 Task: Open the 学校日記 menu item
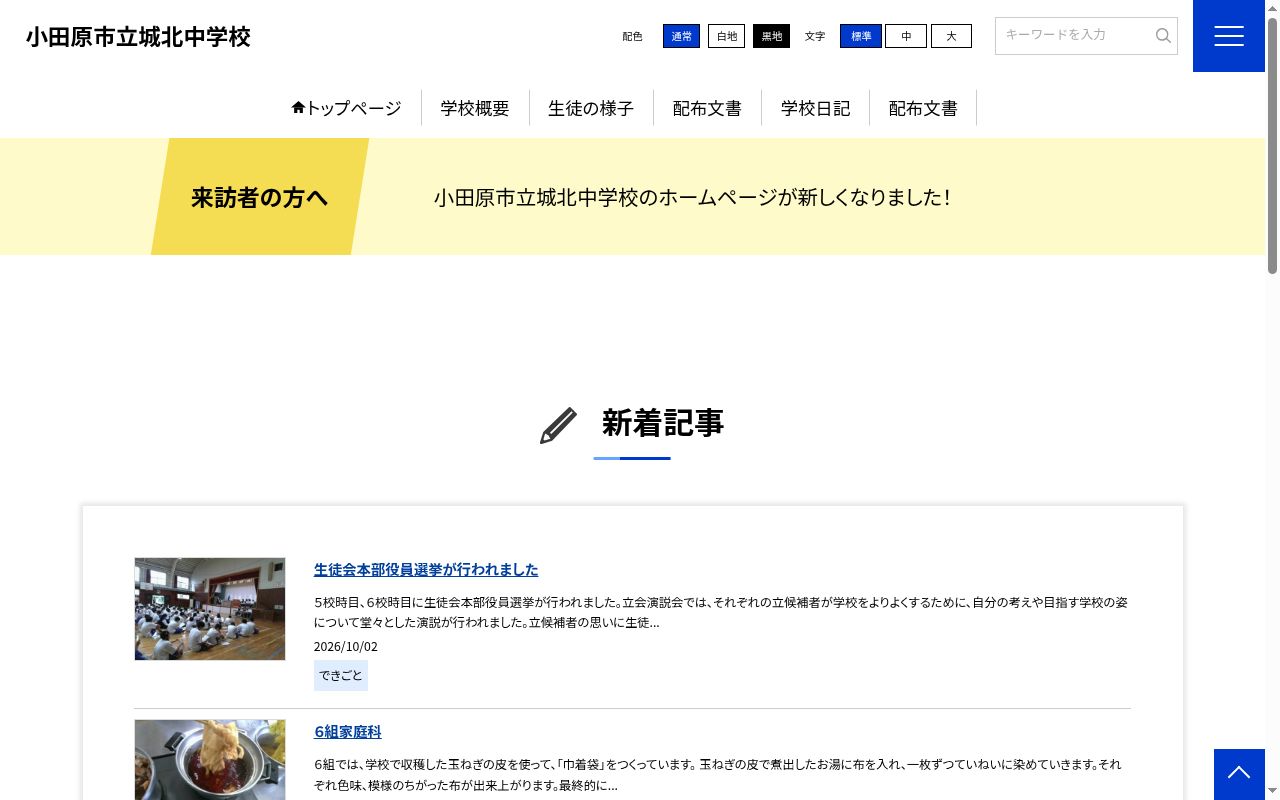tap(815, 108)
